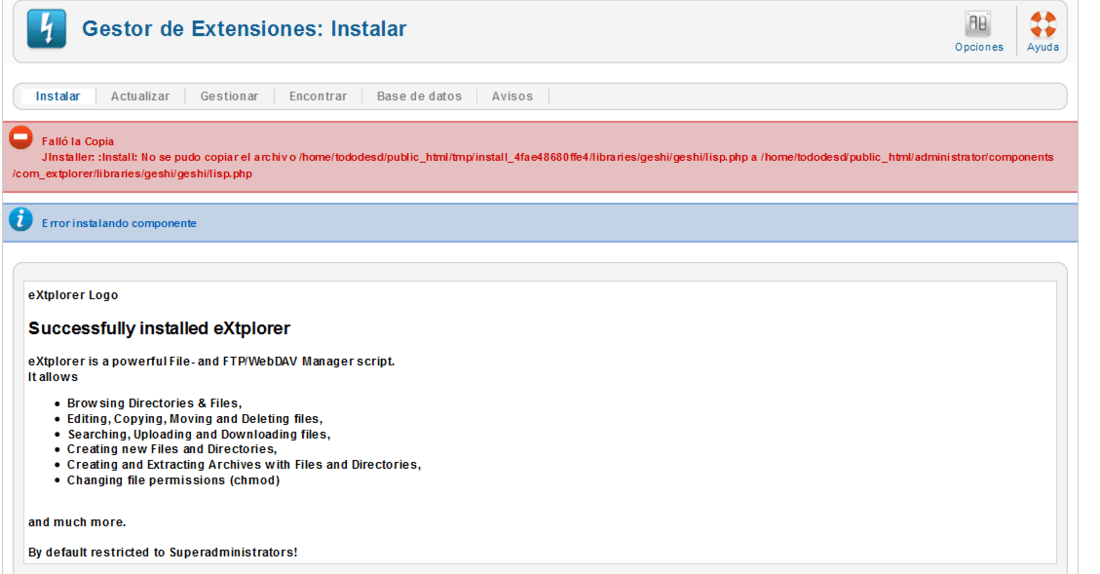Click 'By default restricted to Superadministrators!' text
The image size is (1100, 574).
163,552
